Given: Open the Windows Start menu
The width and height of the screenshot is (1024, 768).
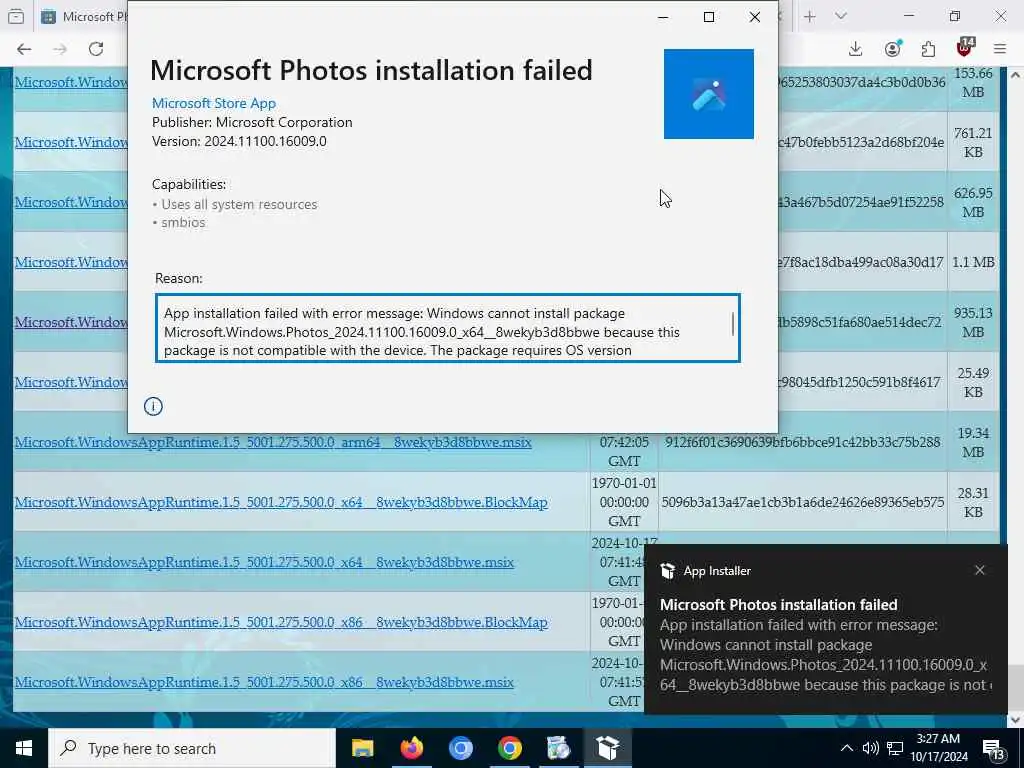Looking at the screenshot, I should [x=24, y=748].
